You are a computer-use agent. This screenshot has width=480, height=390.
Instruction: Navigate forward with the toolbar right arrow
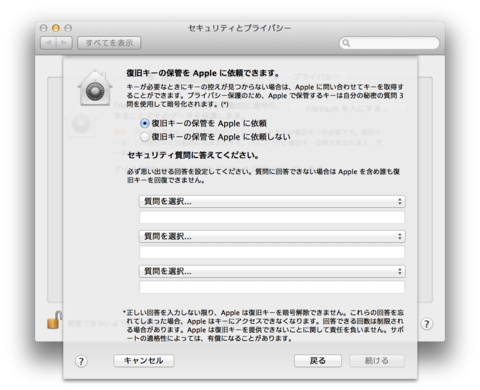[64, 43]
